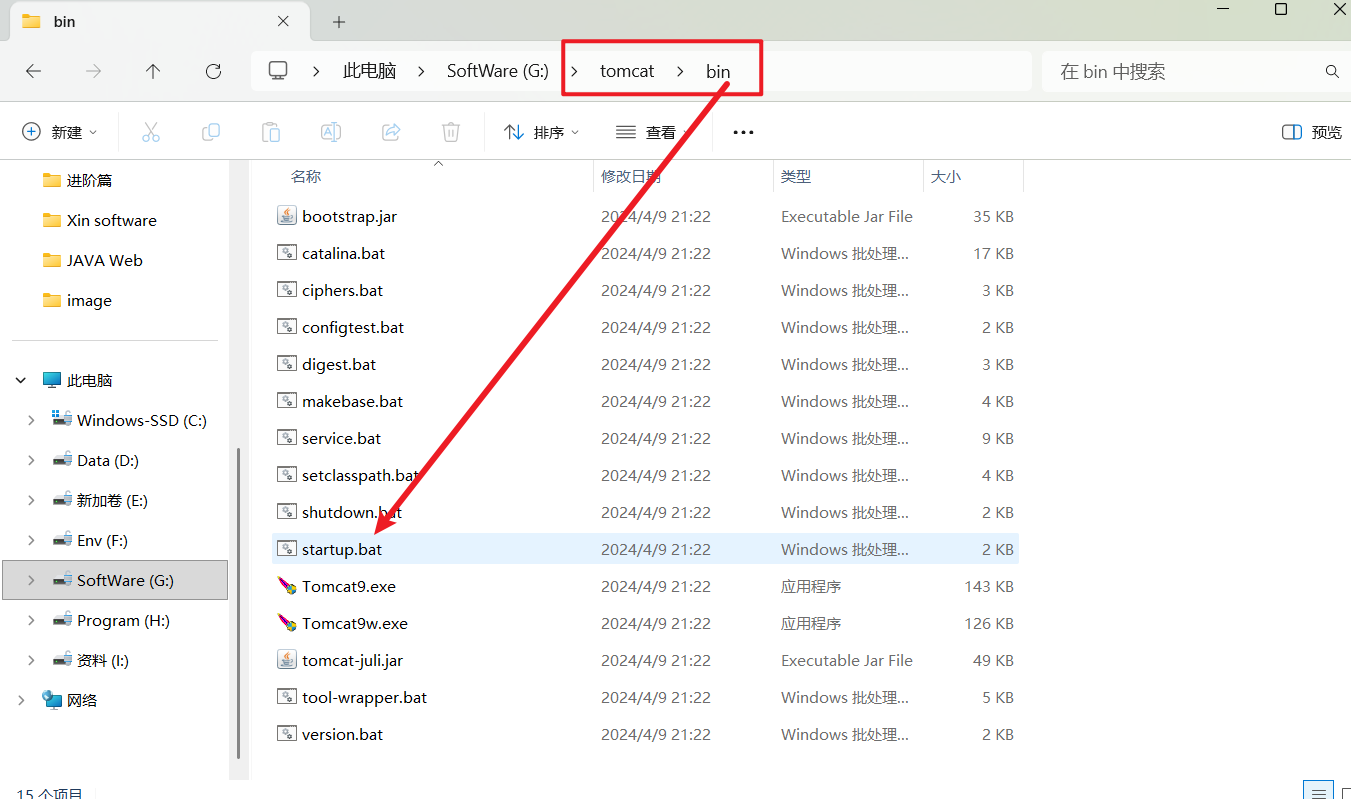Expand Env (F:) drive node

pos(32,541)
